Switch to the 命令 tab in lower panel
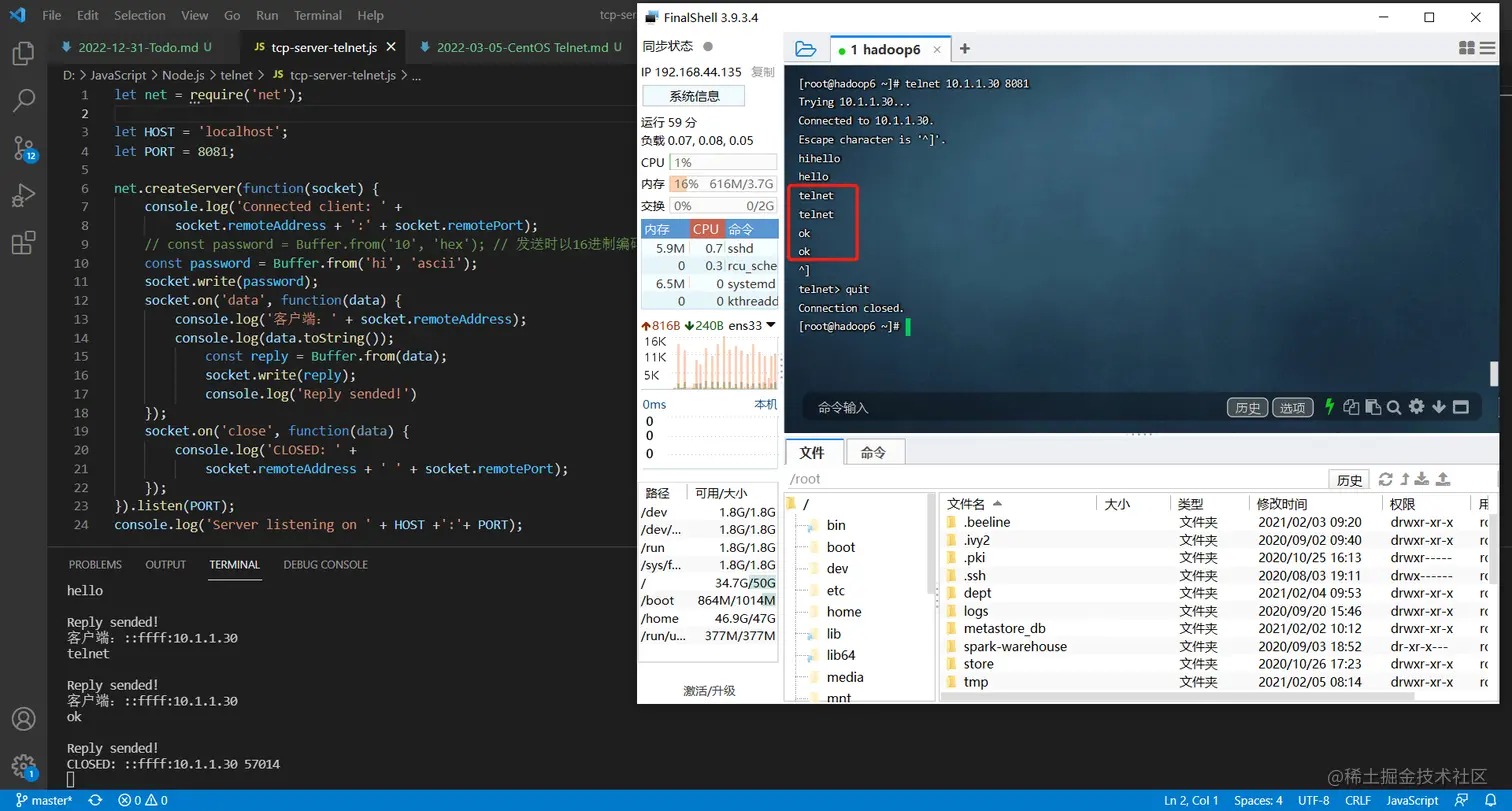The image size is (1512, 811). click(x=874, y=452)
